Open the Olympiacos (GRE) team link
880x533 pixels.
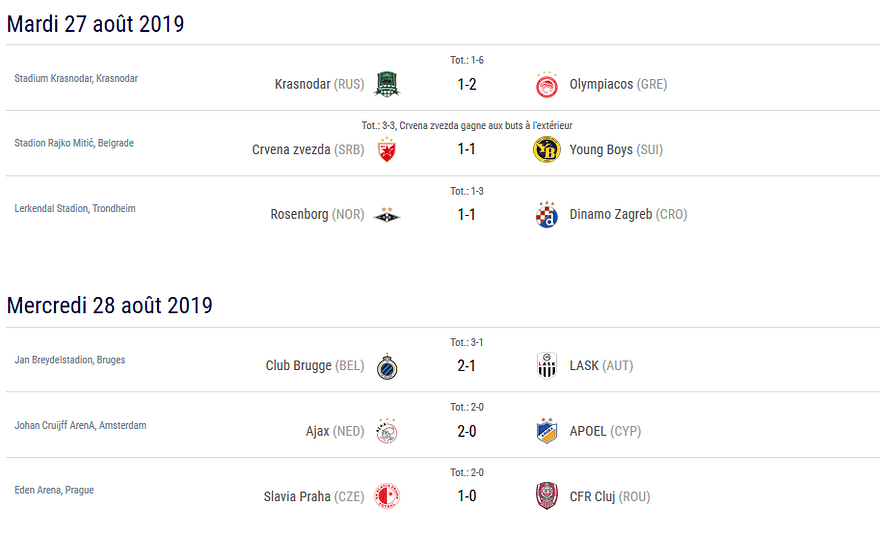coord(618,84)
